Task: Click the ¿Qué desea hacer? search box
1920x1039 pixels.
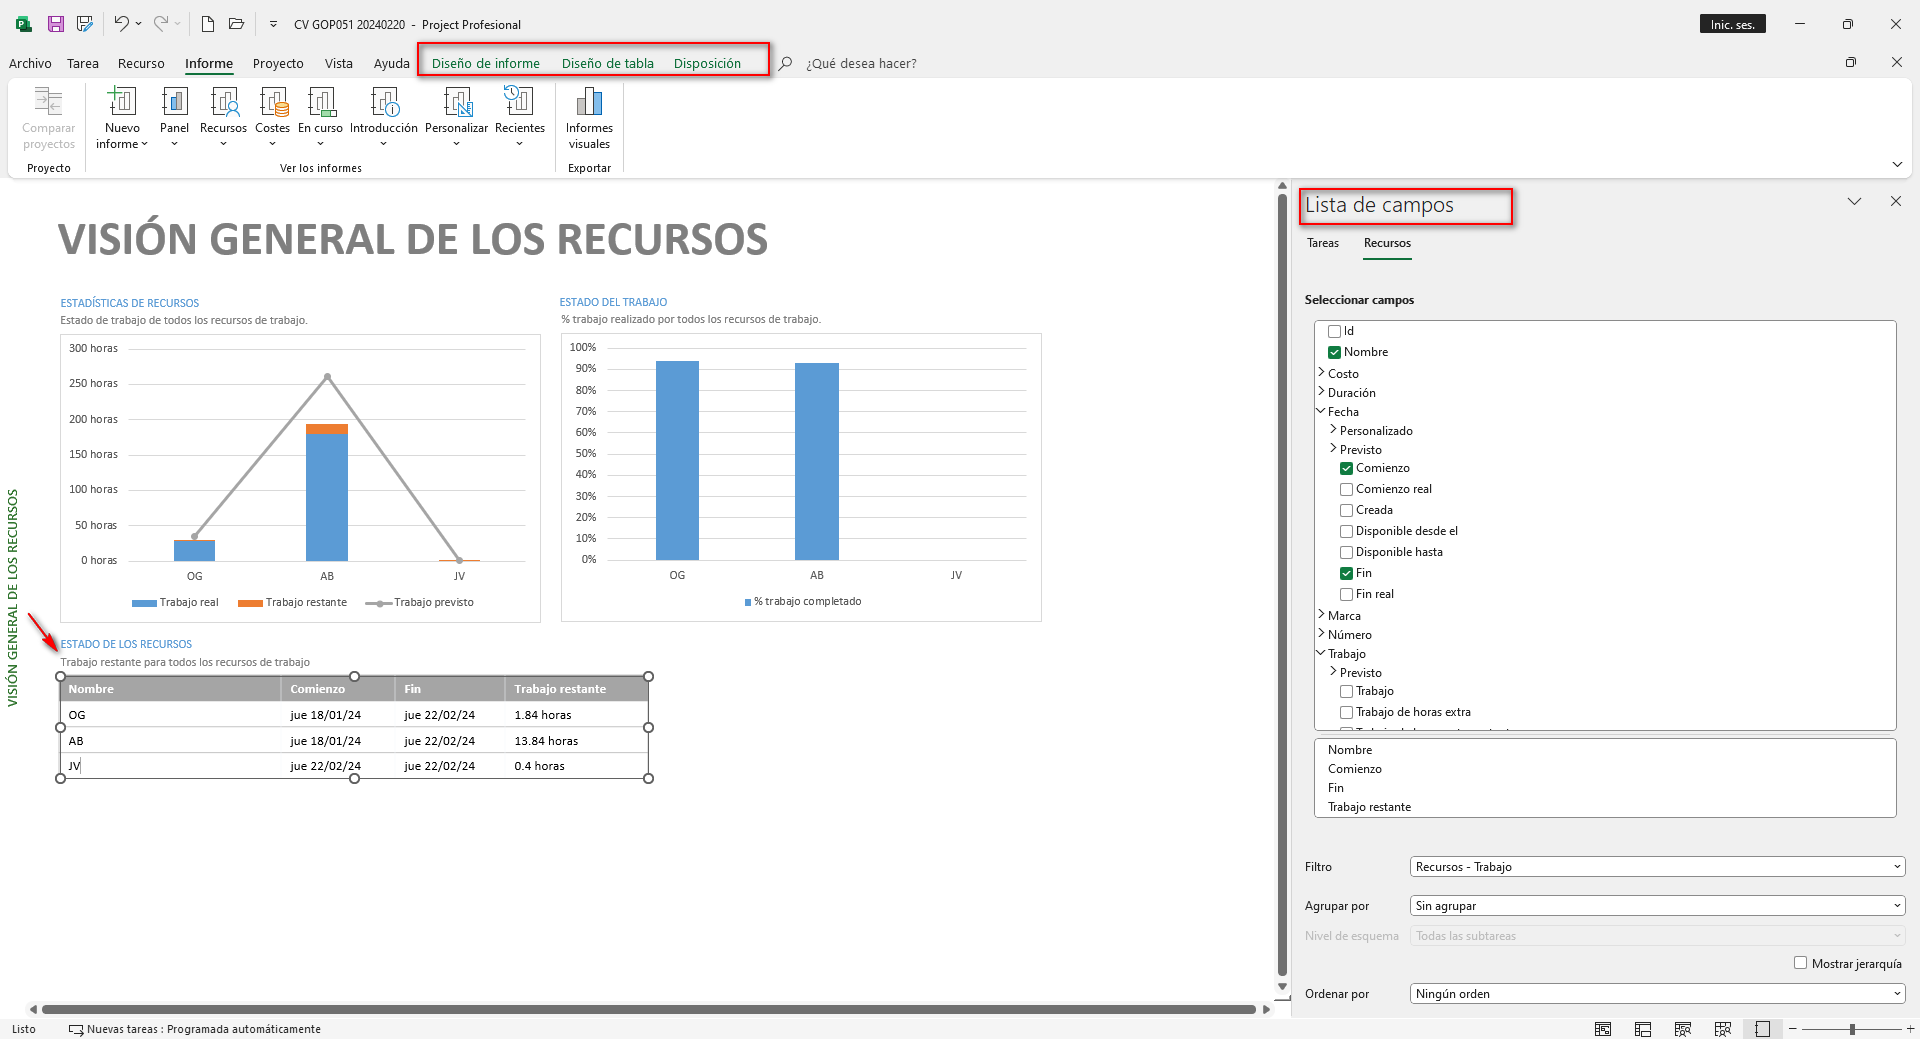Action: [861, 63]
